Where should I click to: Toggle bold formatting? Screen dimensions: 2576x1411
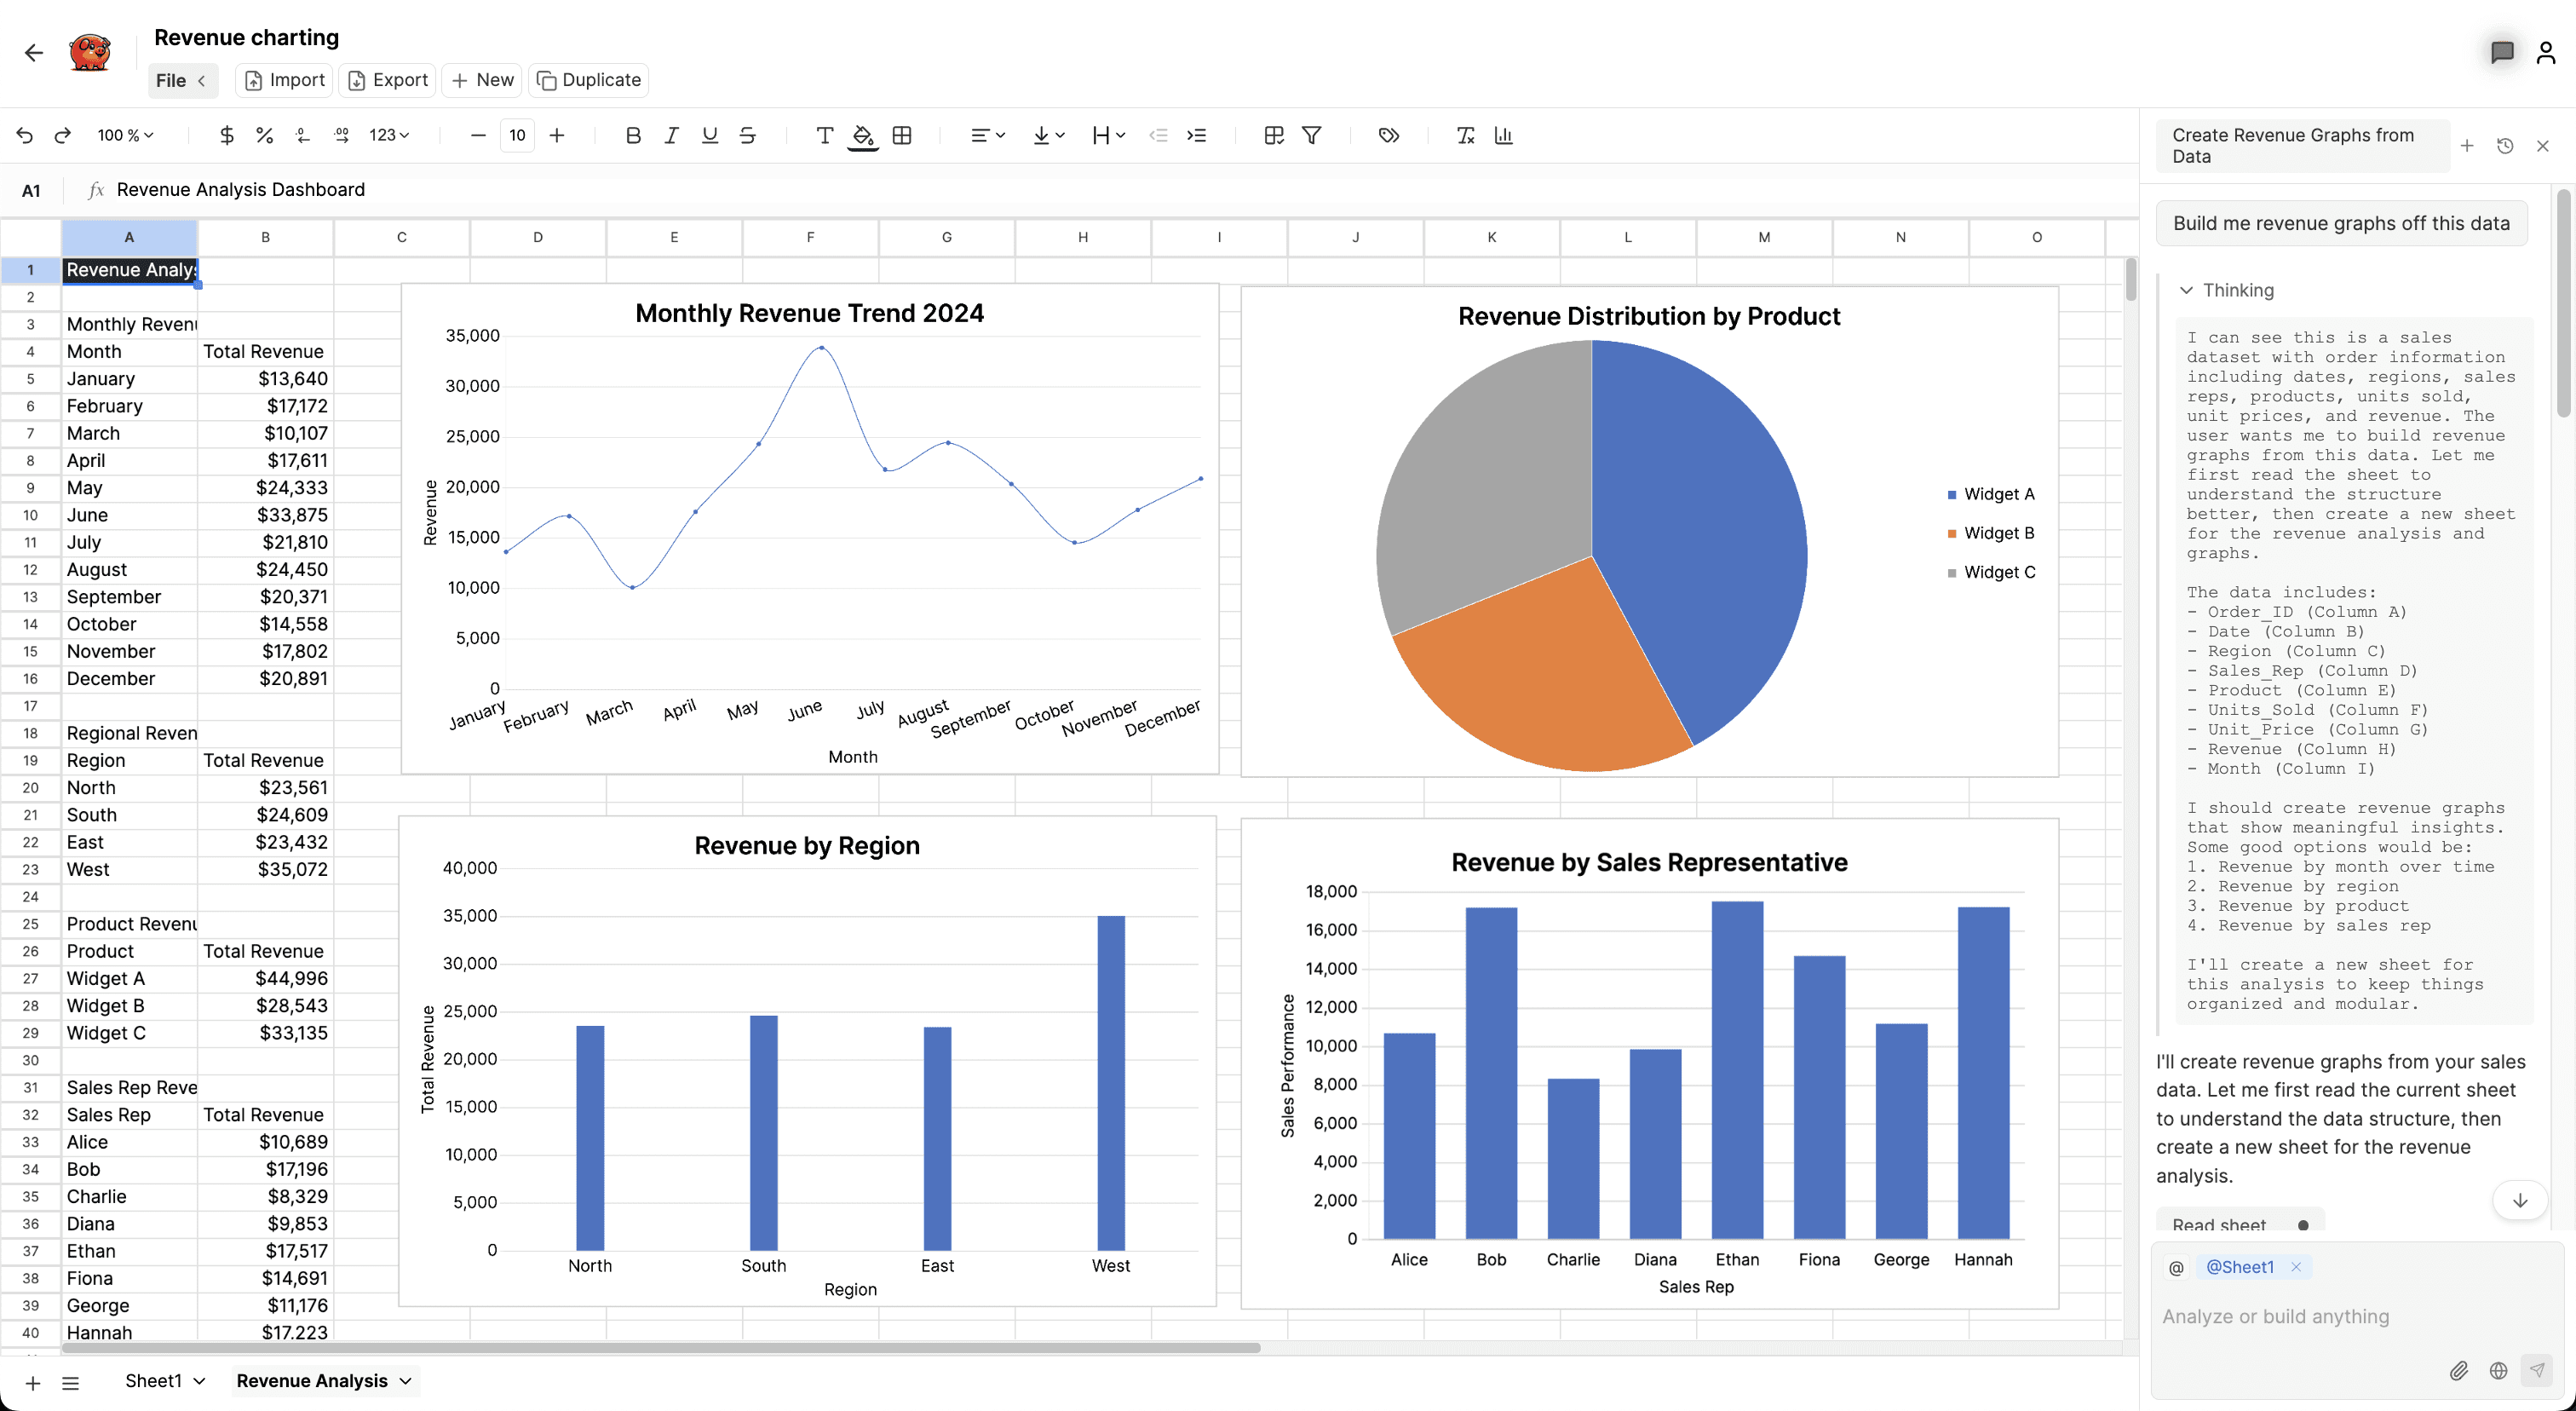[x=632, y=135]
